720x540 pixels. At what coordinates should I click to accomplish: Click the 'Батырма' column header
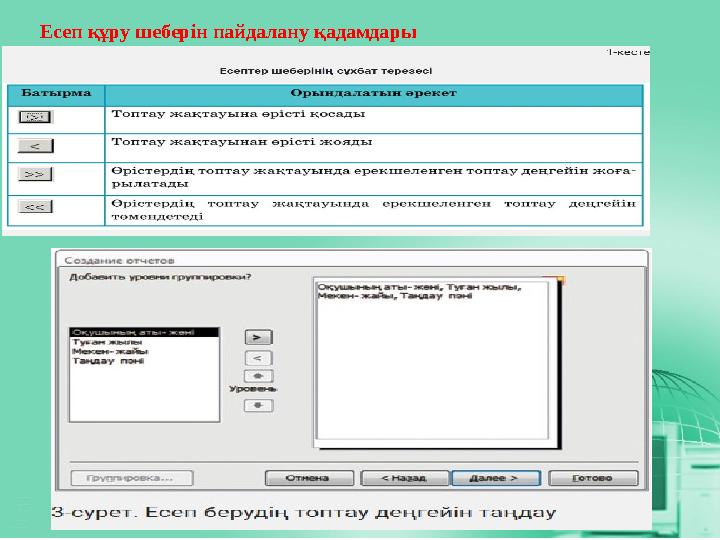pyautogui.click(x=56, y=93)
